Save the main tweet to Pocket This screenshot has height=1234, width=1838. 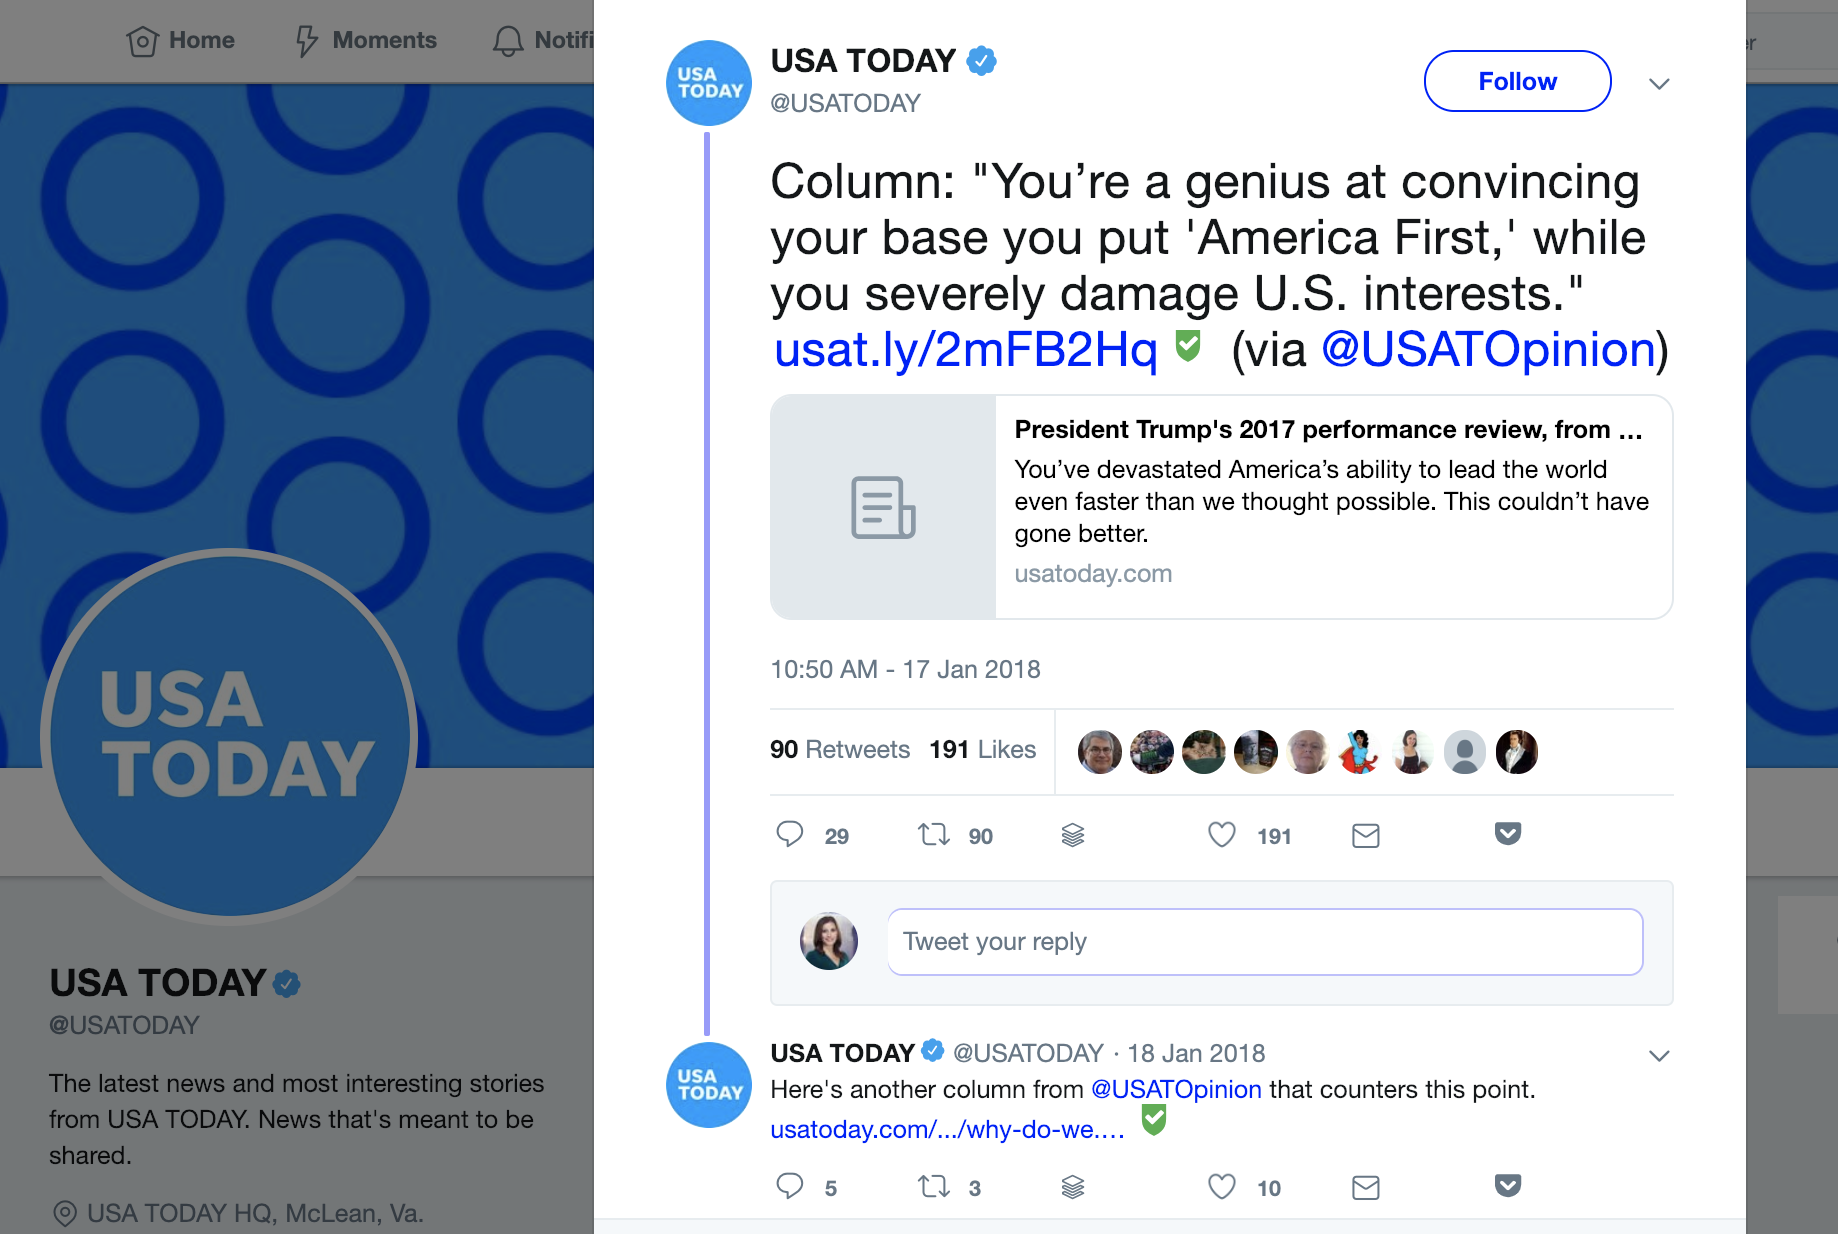(1508, 833)
